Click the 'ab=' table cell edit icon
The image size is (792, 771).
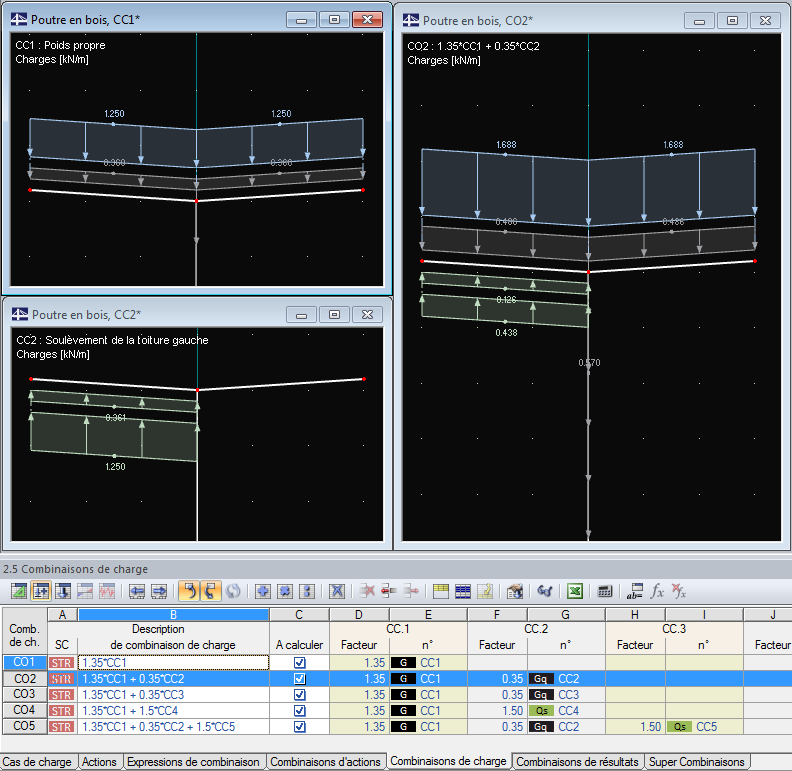click(x=635, y=591)
